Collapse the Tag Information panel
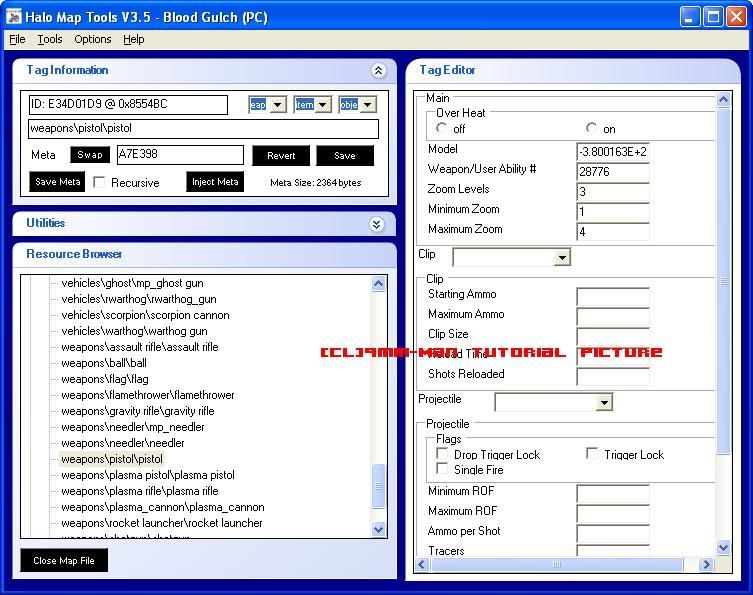Viewport: 753px width, 595px height. (378, 71)
